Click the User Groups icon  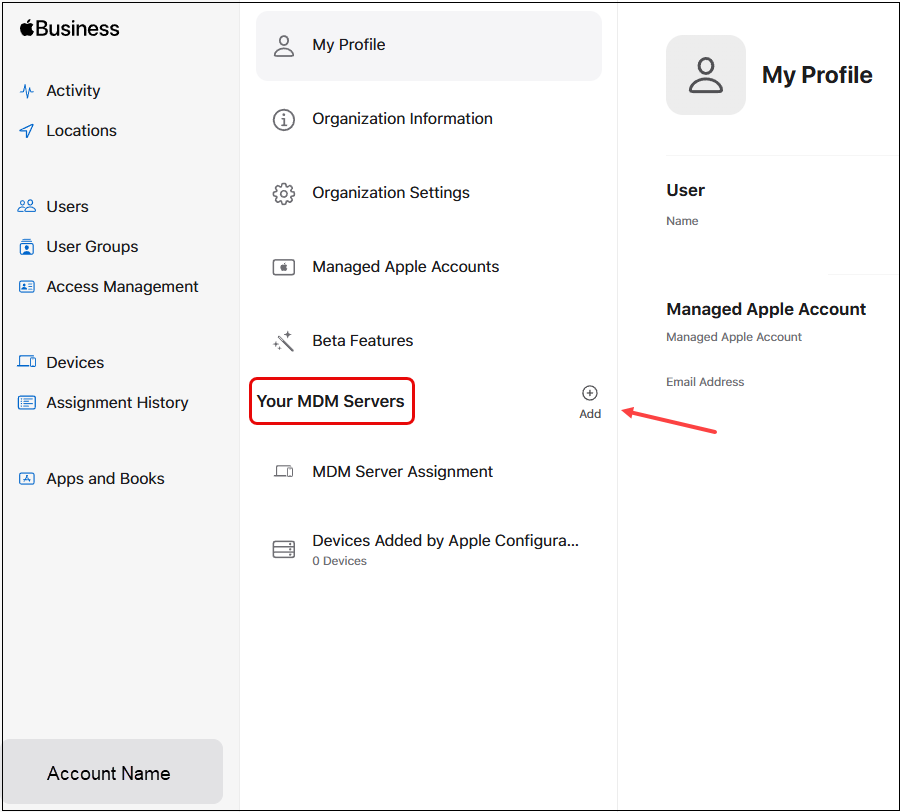click(27, 247)
